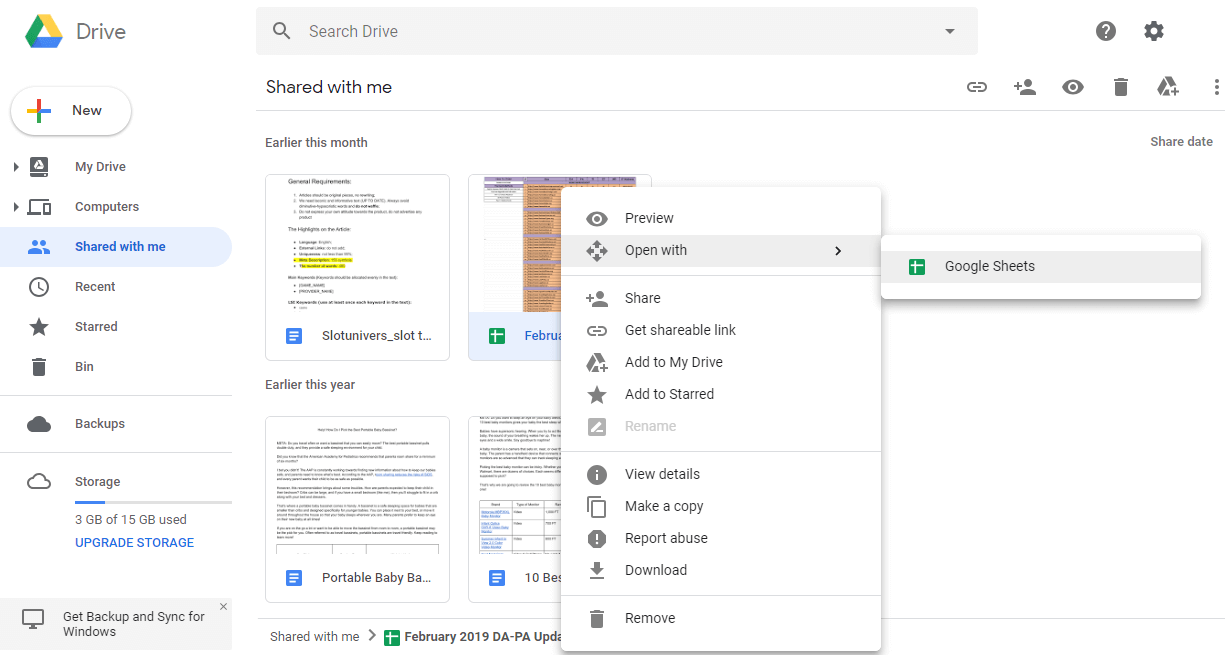Viewport: 1225px width, 655px height.
Task: Expand the My Drive sidebar tree
Action: pos(14,166)
